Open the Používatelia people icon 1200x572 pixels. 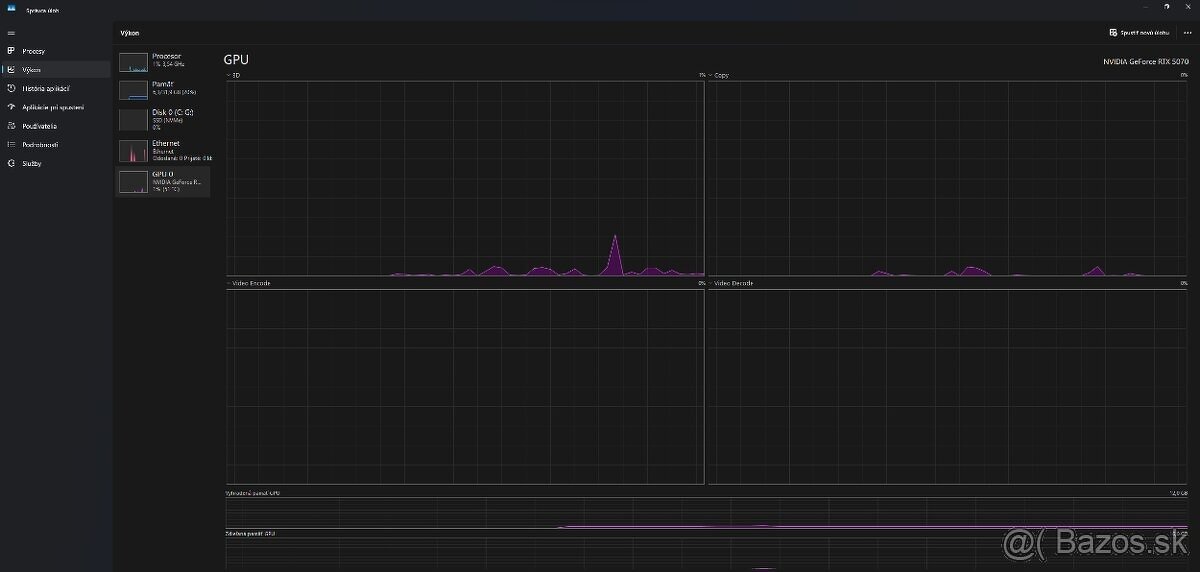coord(11,126)
